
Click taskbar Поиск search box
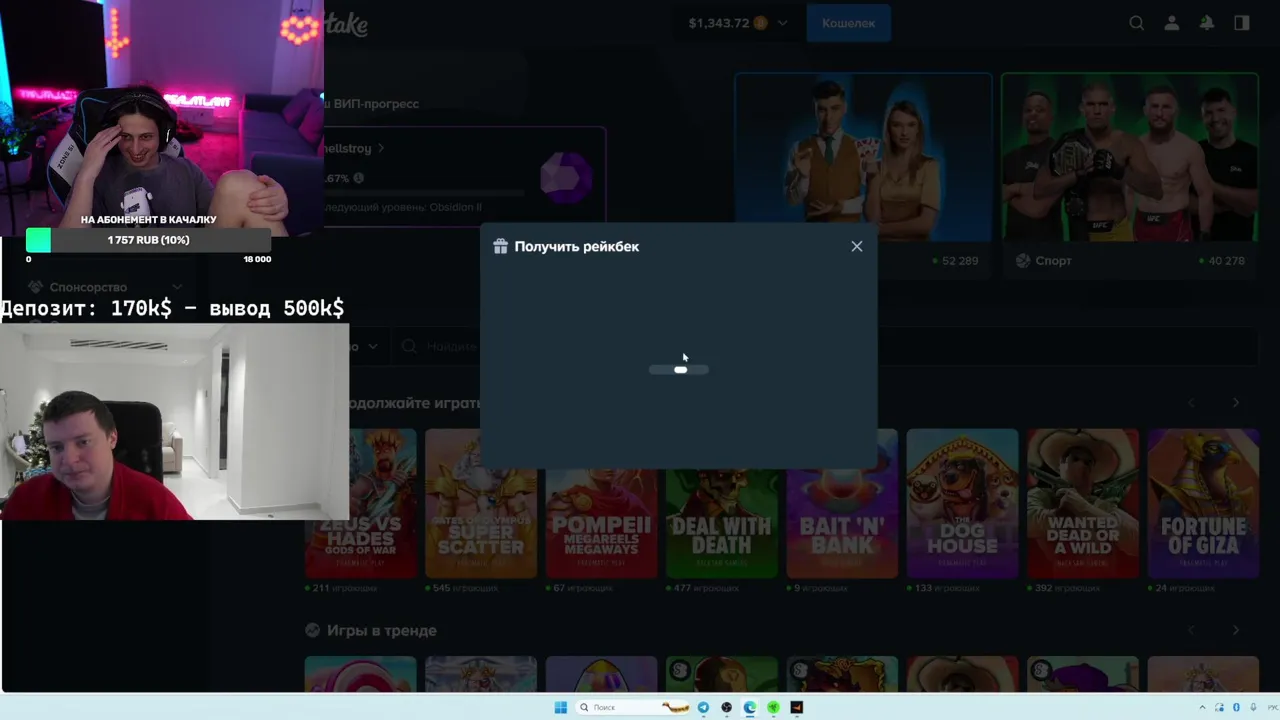(x=633, y=707)
